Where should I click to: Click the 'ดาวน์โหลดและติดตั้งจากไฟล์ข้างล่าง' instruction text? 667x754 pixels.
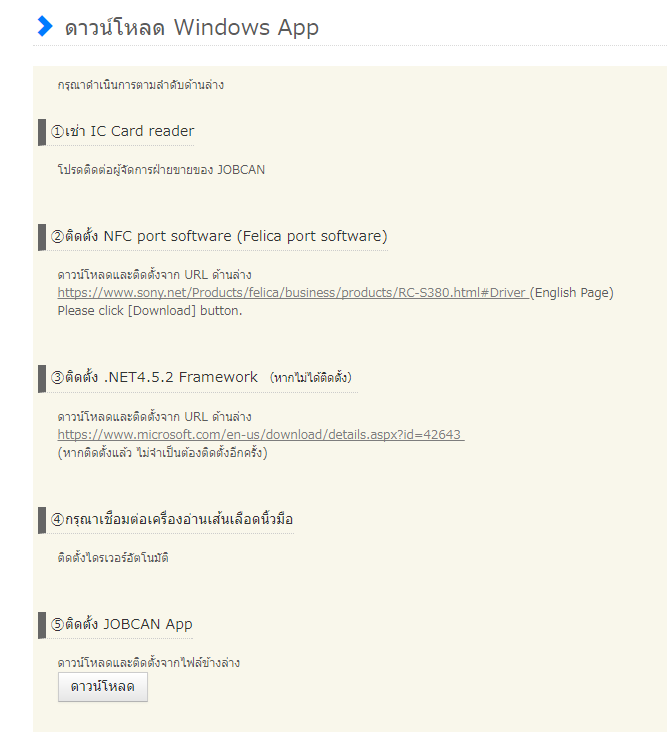149,663
